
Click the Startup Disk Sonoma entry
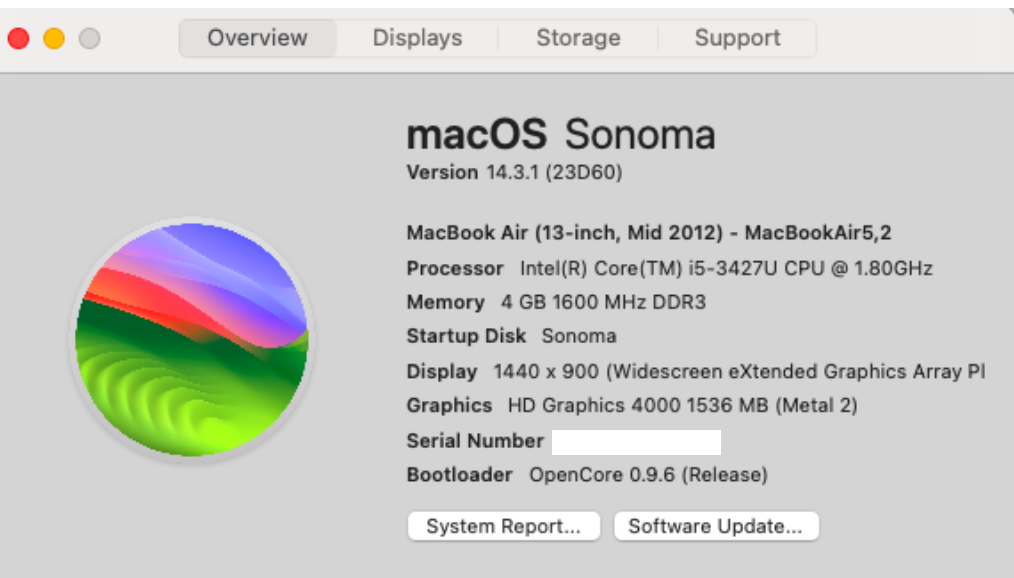(x=579, y=336)
